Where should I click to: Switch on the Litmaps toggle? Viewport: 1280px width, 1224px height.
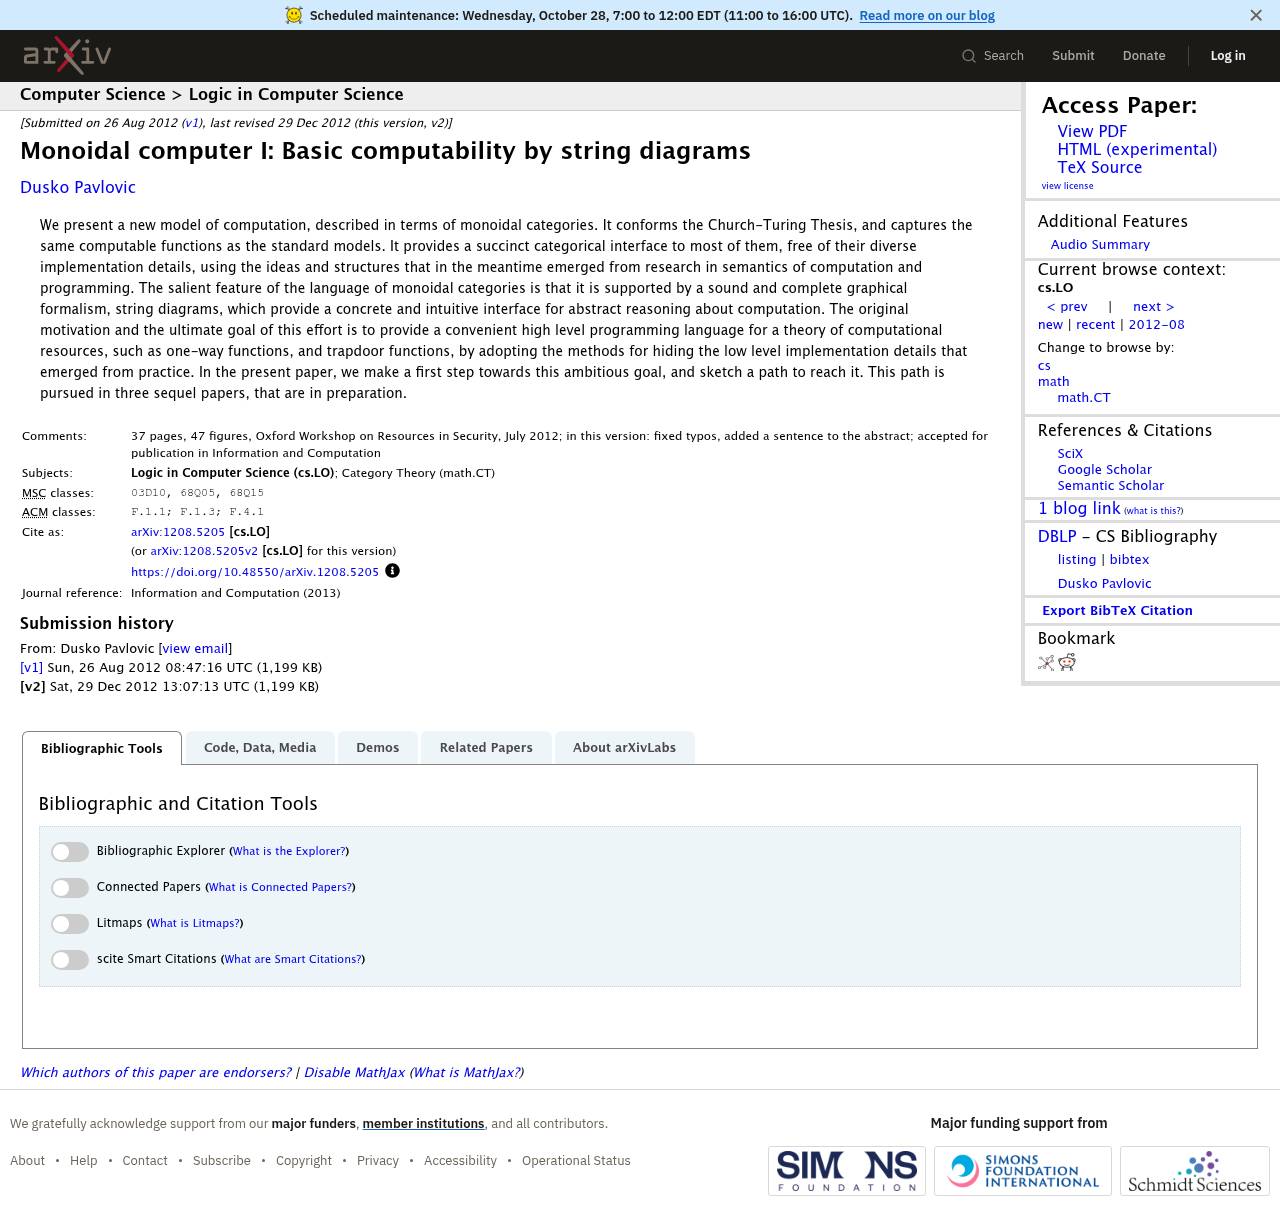pos(70,924)
